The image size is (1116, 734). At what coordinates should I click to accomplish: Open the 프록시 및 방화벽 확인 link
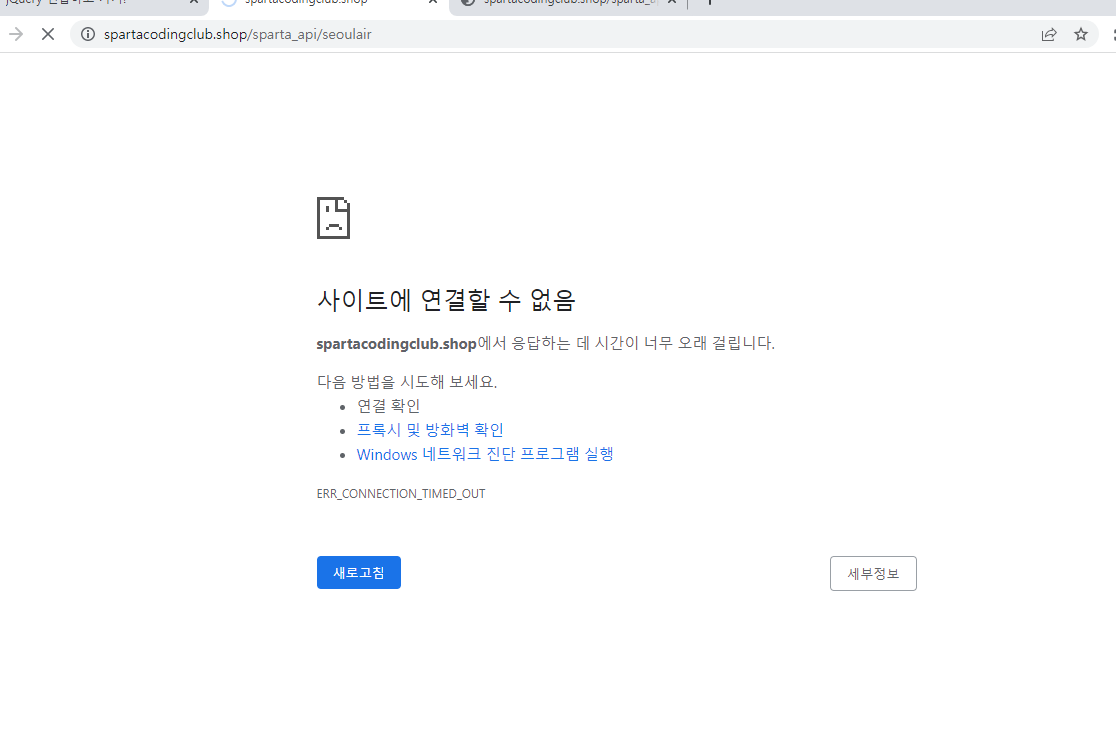coord(430,430)
